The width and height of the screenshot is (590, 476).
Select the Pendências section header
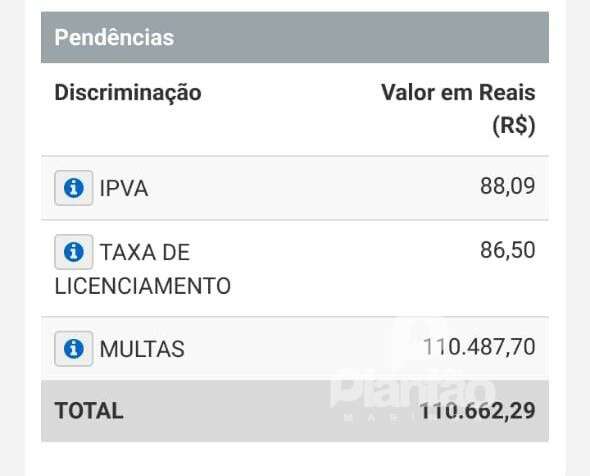[x=295, y=37]
